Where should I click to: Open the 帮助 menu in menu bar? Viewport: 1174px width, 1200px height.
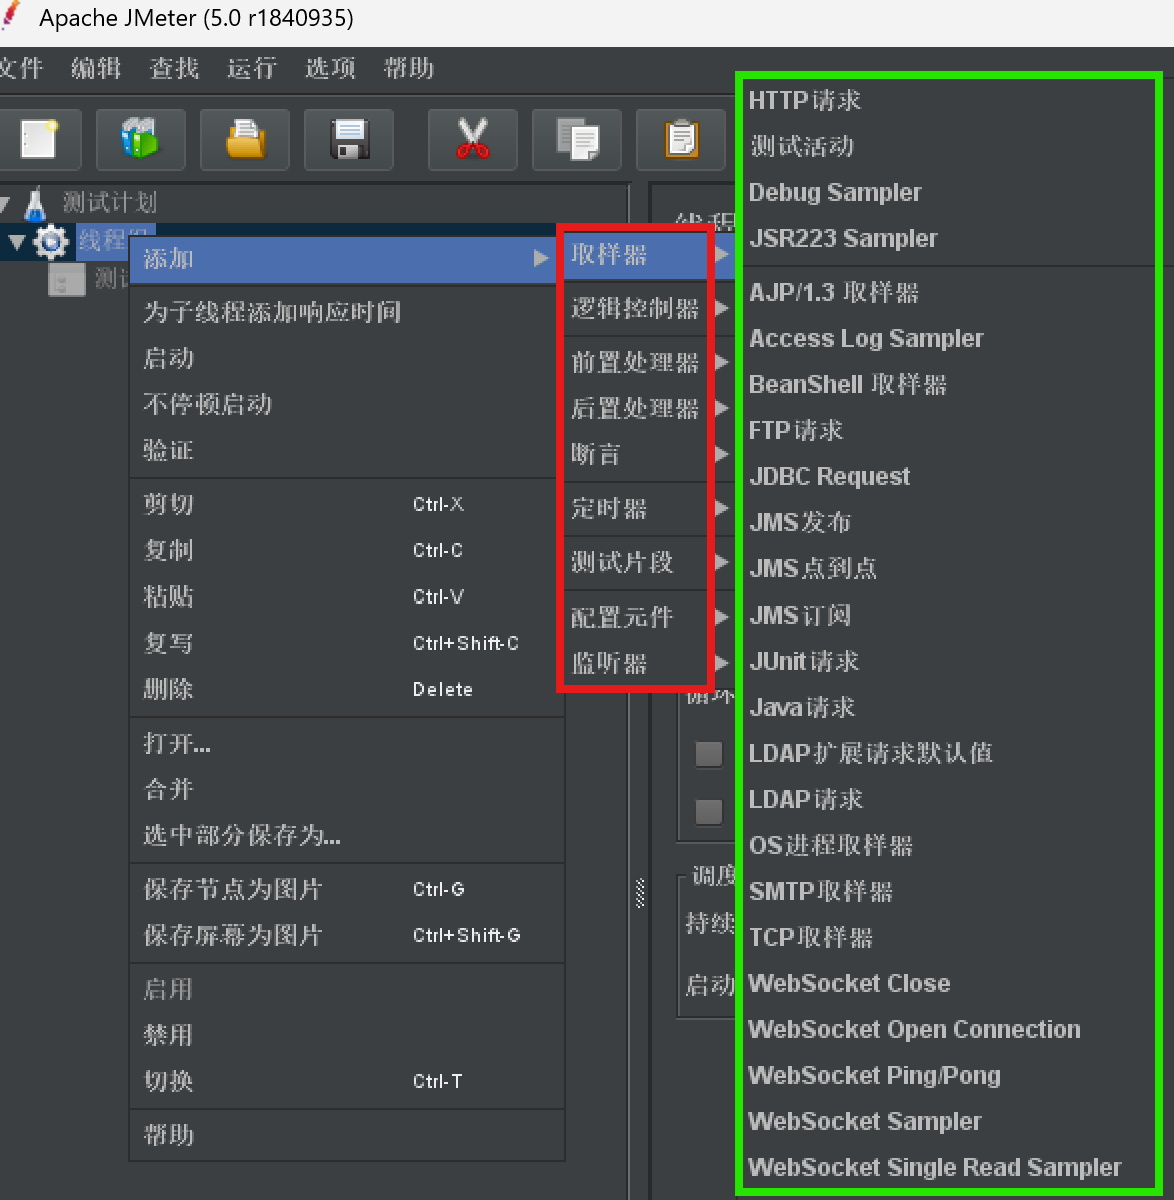(x=408, y=68)
